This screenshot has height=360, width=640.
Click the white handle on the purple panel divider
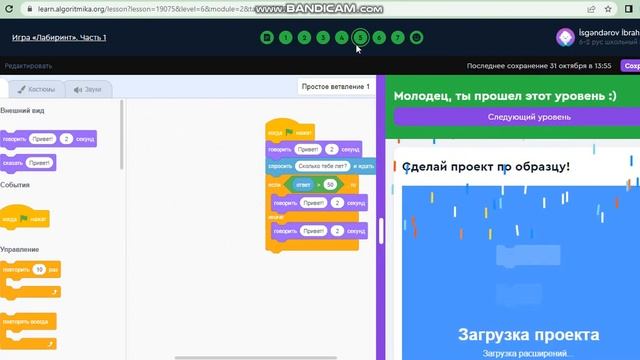click(x=381, y=231)
